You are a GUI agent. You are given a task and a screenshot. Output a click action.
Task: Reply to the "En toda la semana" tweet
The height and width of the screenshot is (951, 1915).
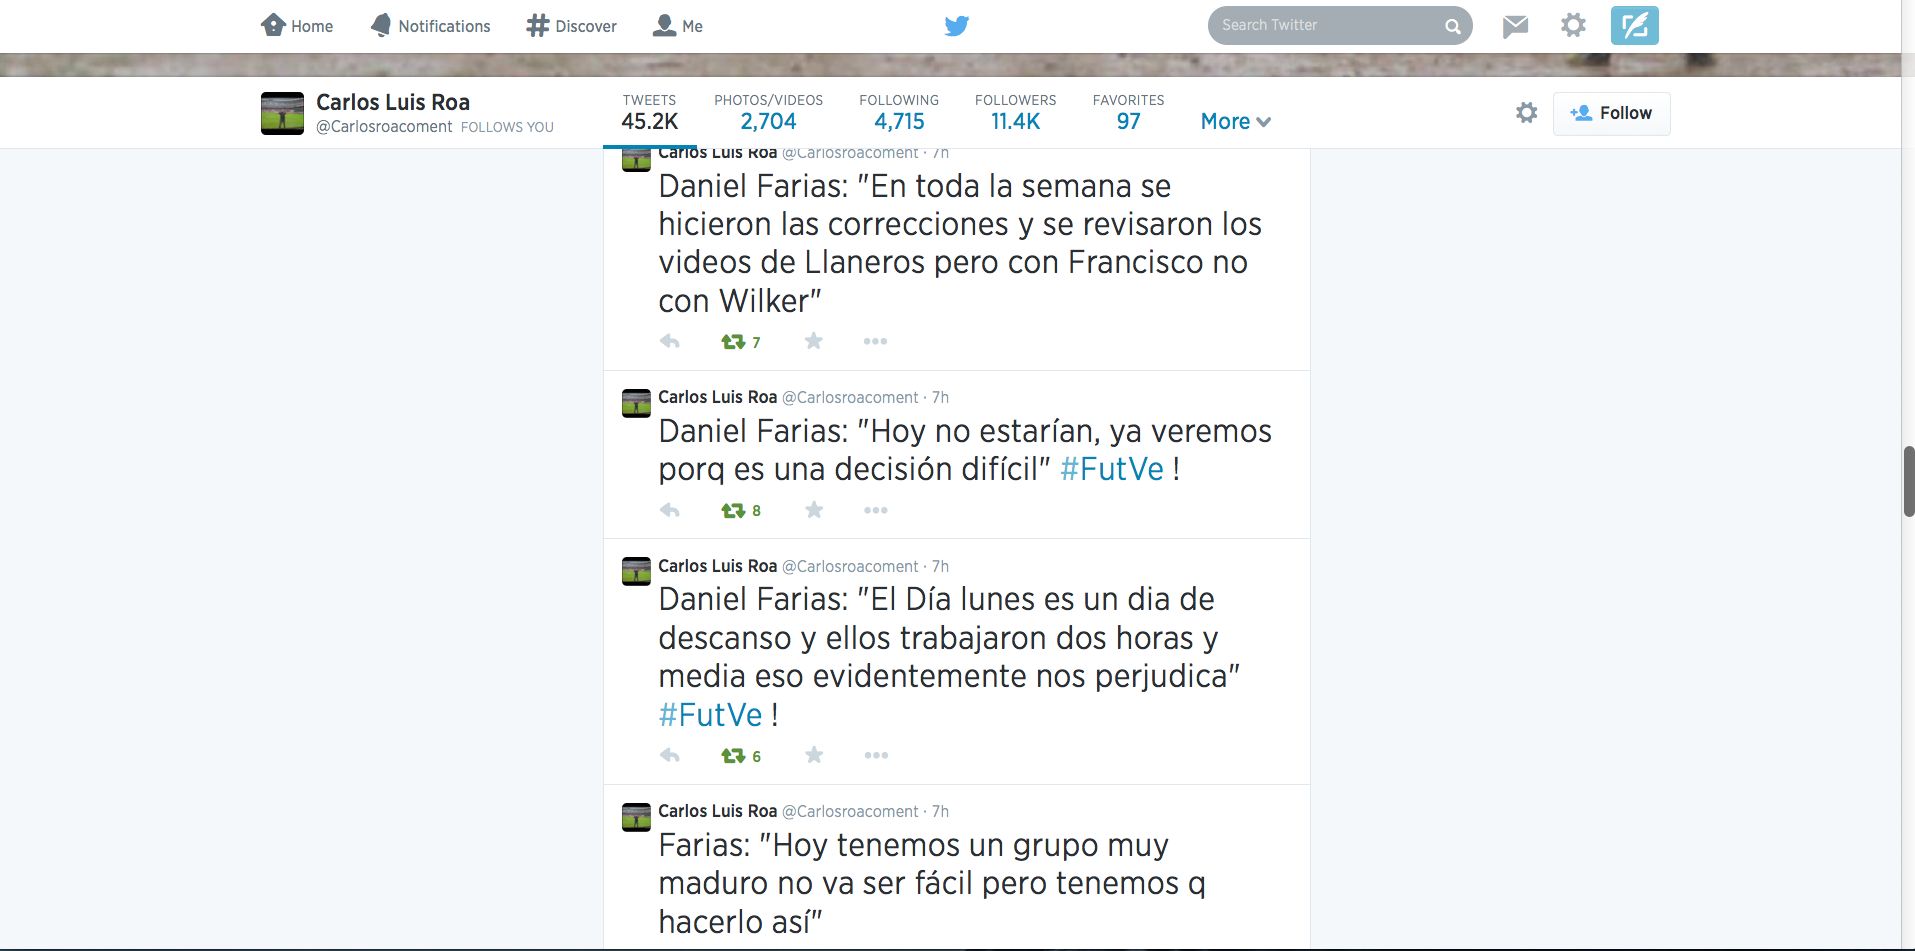coord(670,341)
